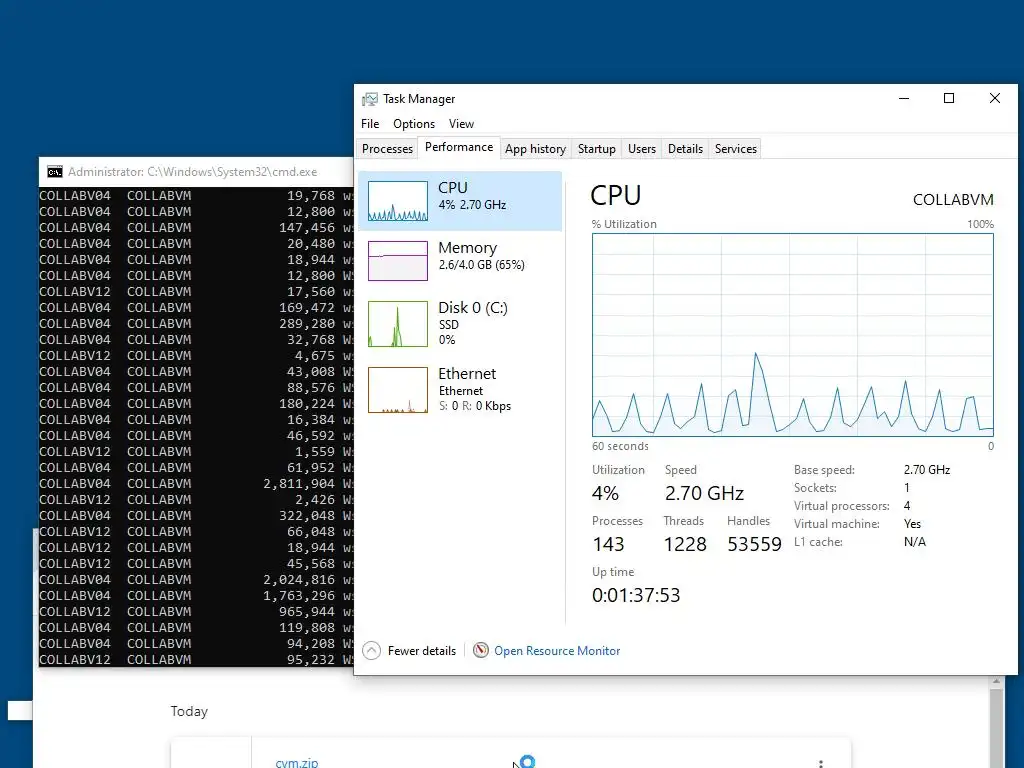Click the 289,280 value in cmd window
The height and width of the screenshot is (768, 1024).
307,323
